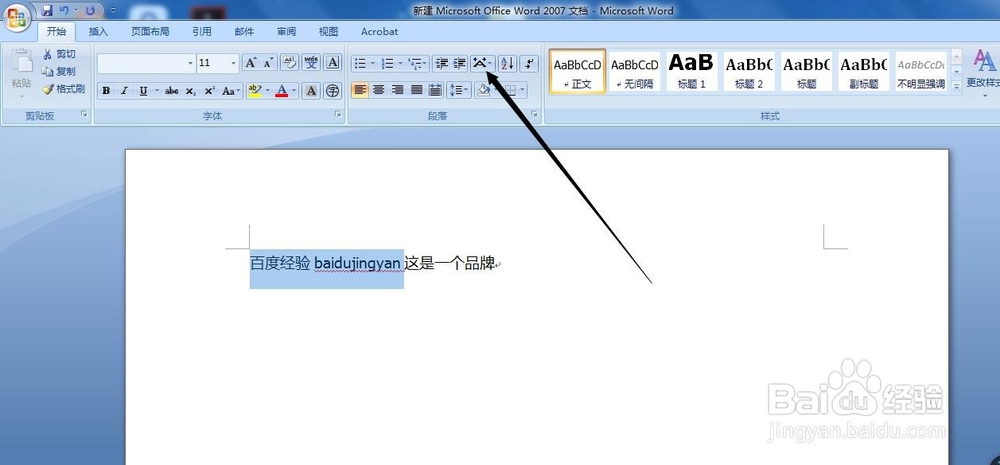Switch to 视图 tab

[328, 32]
